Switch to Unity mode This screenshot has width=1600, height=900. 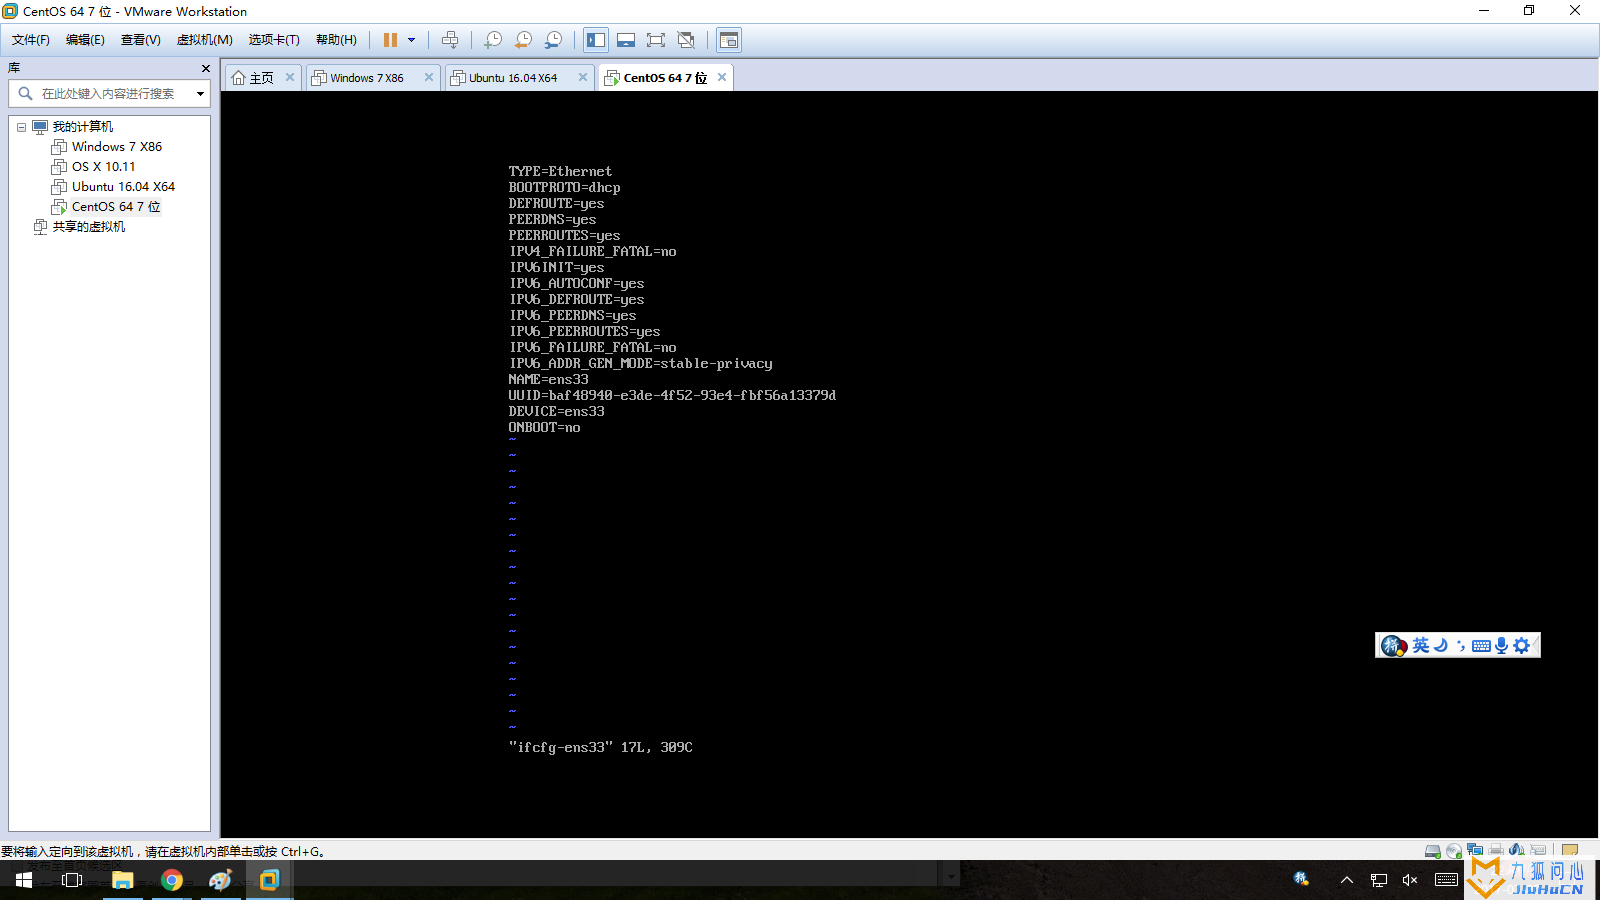[x=686, y=40]
